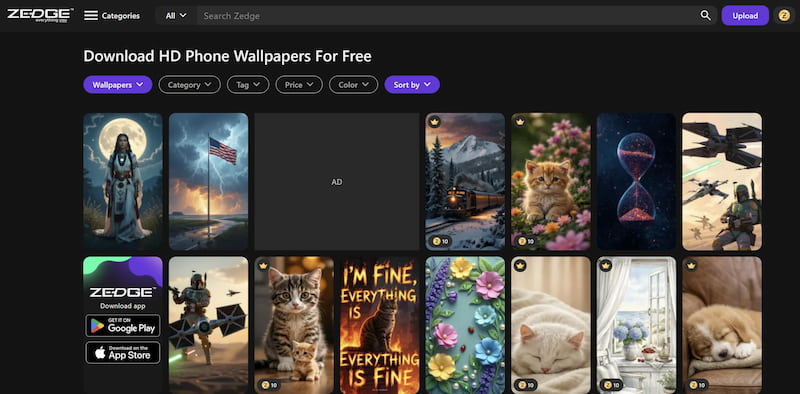Open the hourglass galaxy wallpaper thumbnail

[x=636, y=182]
